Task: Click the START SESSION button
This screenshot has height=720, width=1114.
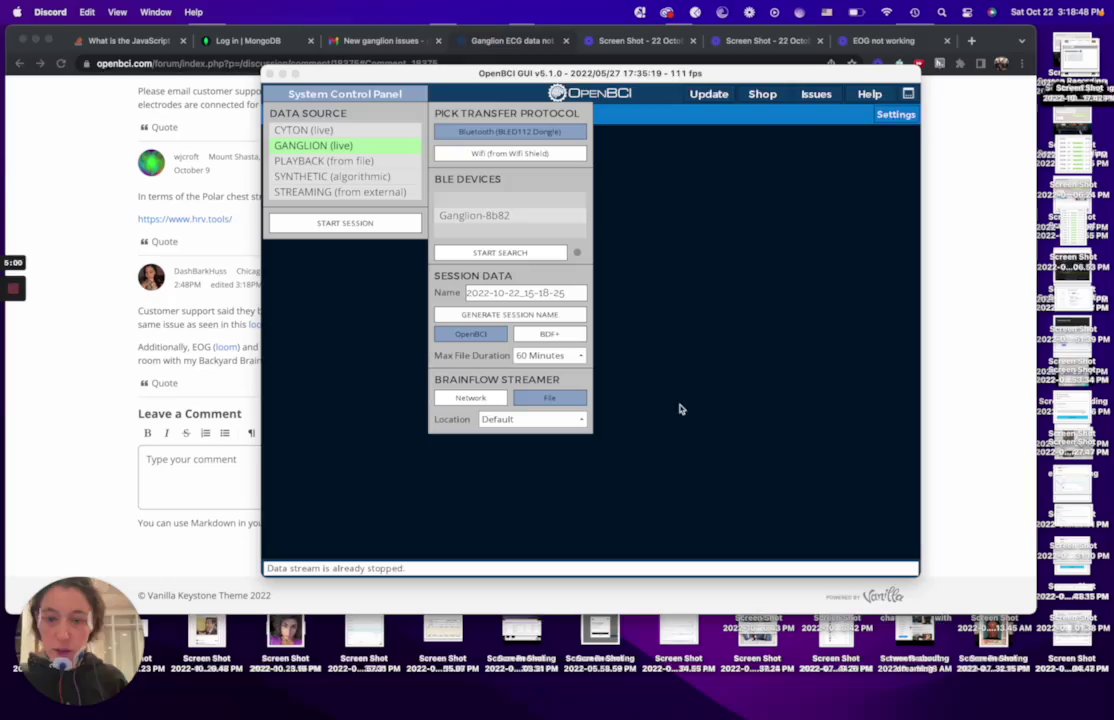Action: point(345,223)
